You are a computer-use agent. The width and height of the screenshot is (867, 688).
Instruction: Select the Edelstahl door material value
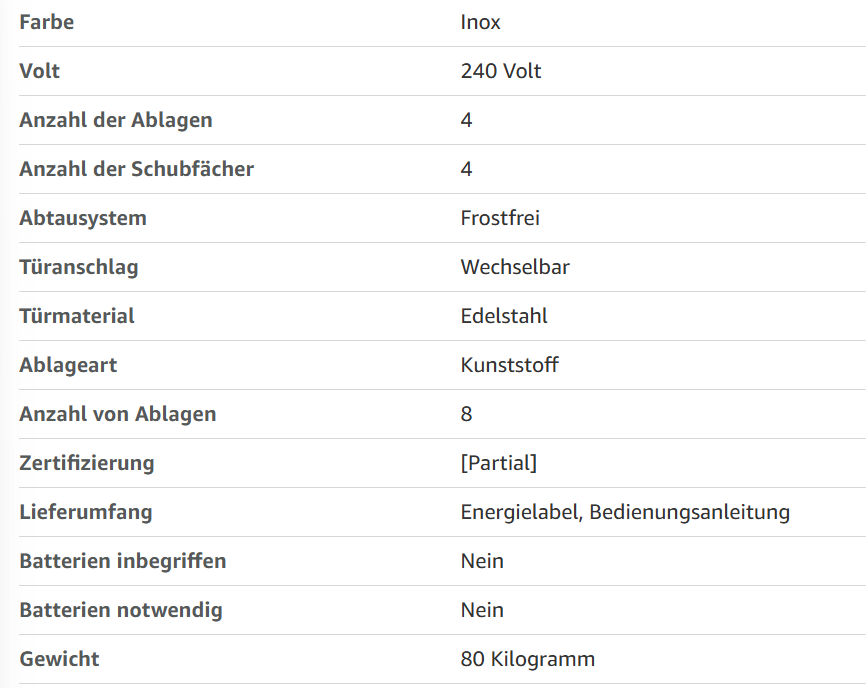click(x=504, y=316)
